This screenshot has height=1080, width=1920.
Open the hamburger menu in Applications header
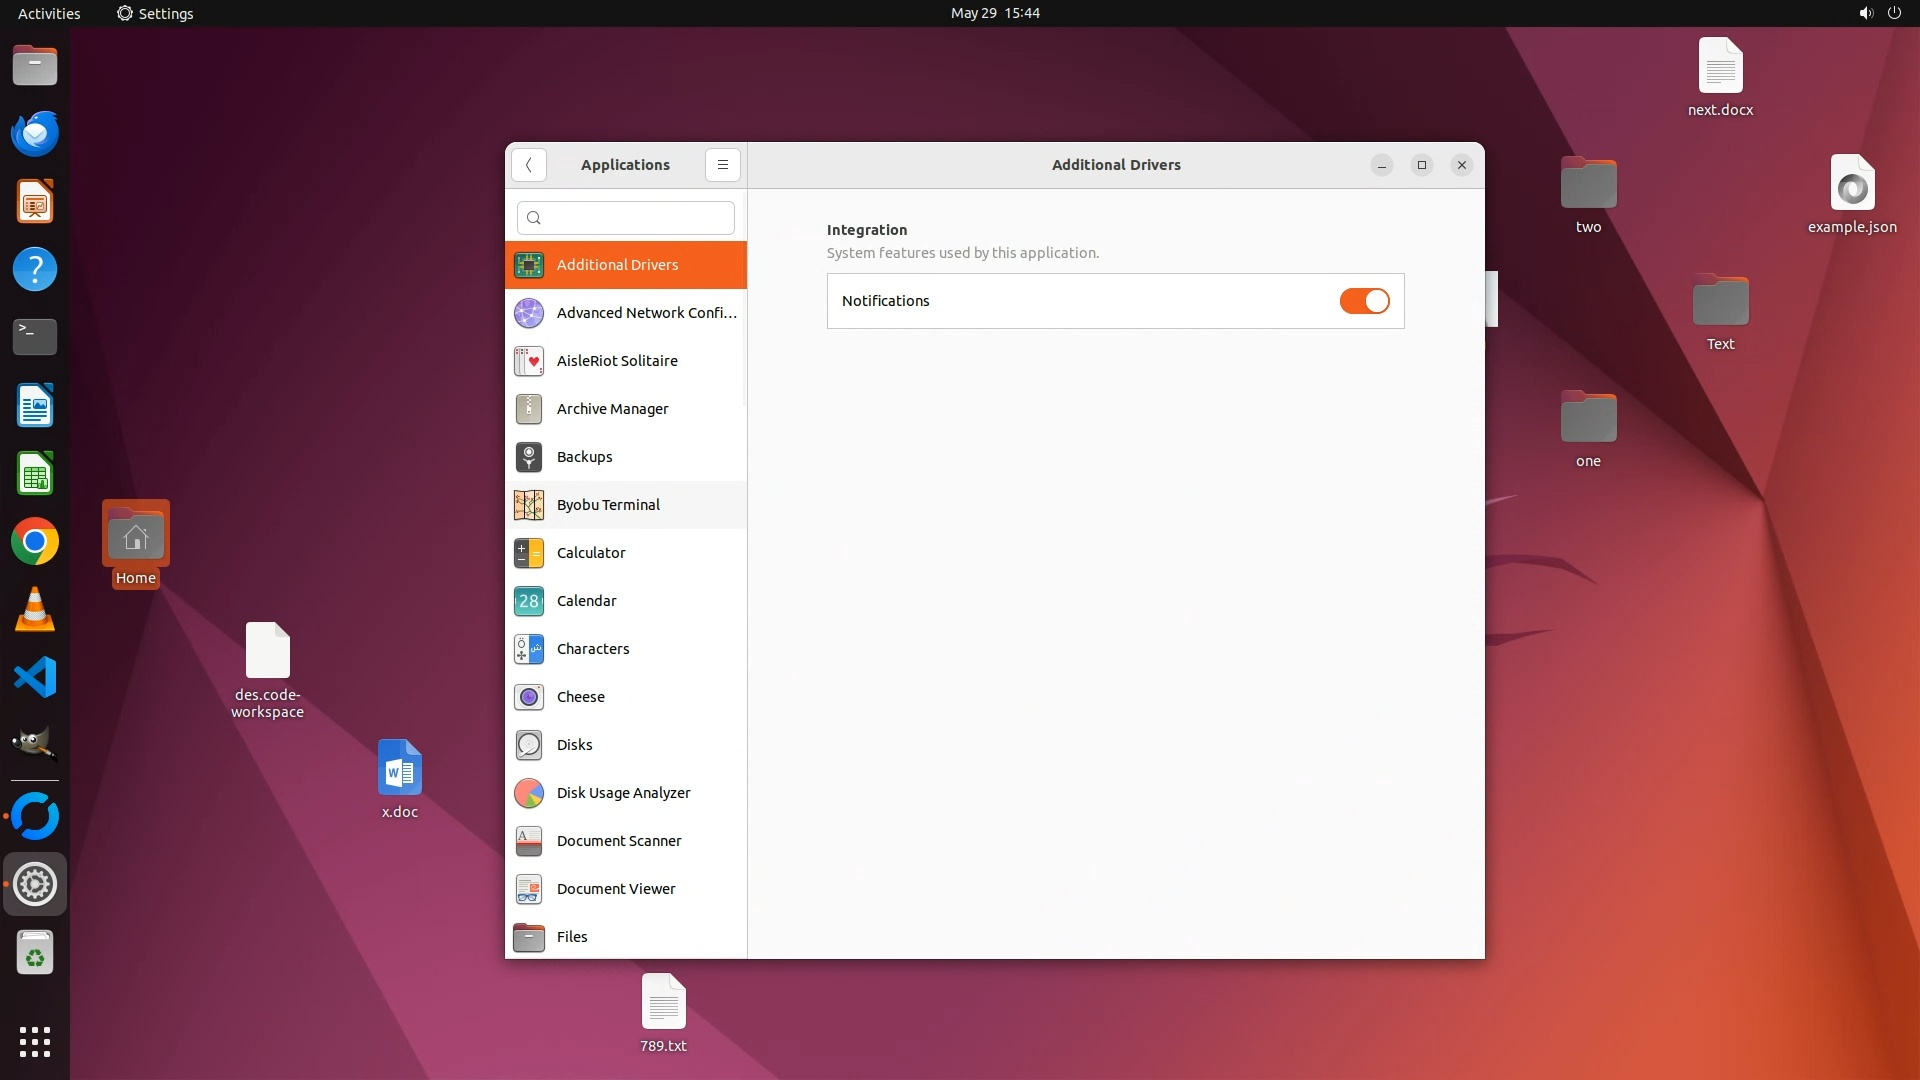pyautogui.click(x=722, y=165)
